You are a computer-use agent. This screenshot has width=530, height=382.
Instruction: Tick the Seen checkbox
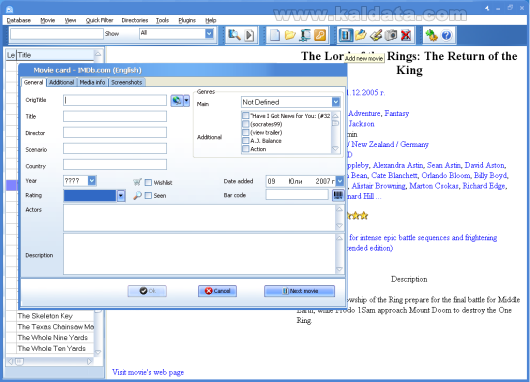(x=148, y=195)
